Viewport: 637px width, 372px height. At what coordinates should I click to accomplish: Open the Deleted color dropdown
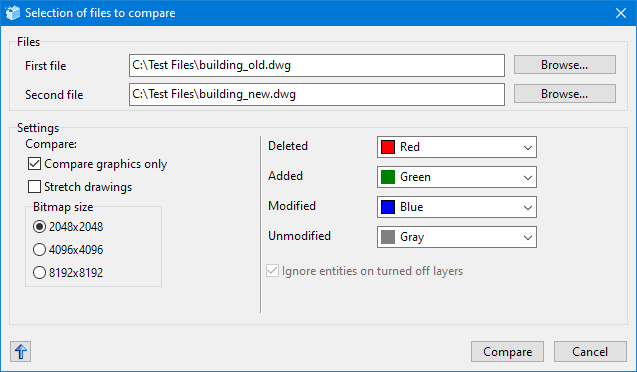[x=457, y=147]
